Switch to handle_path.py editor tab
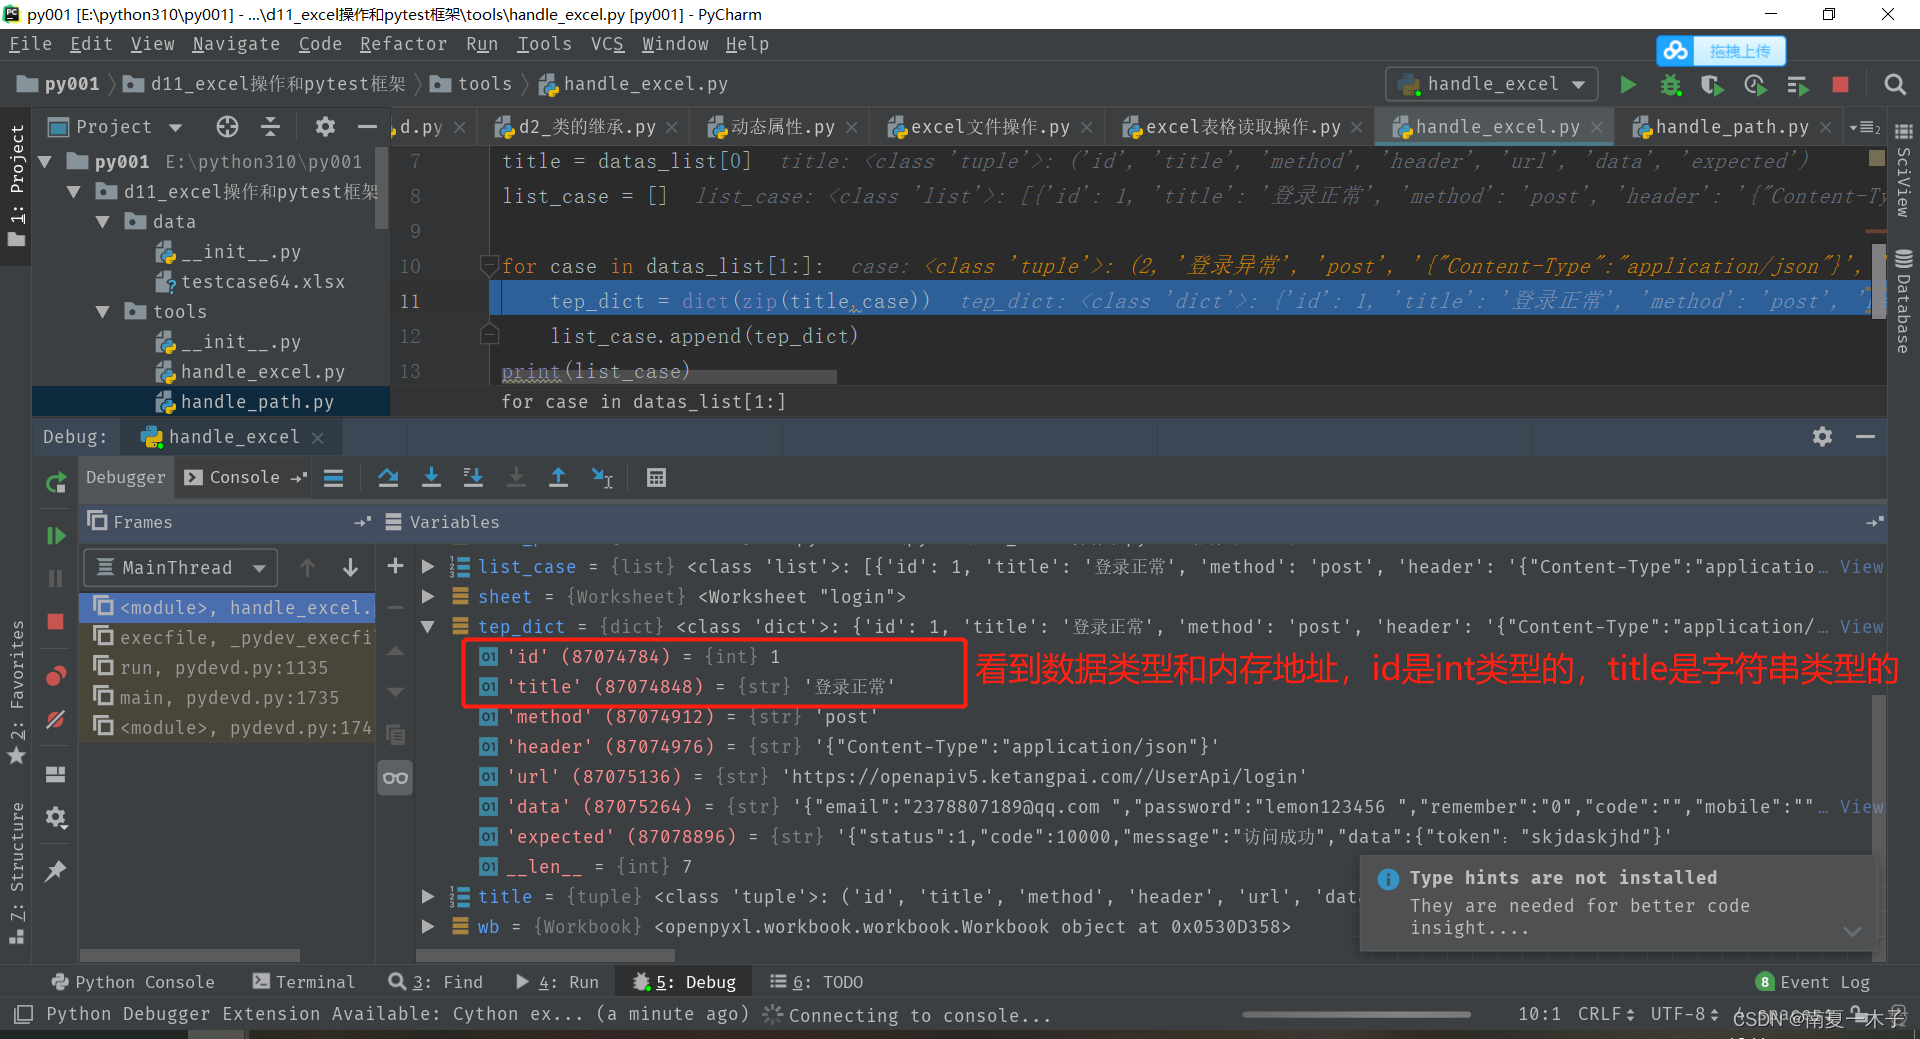The height and width of the screenshot is (1039, 1920). [1731, 127]
